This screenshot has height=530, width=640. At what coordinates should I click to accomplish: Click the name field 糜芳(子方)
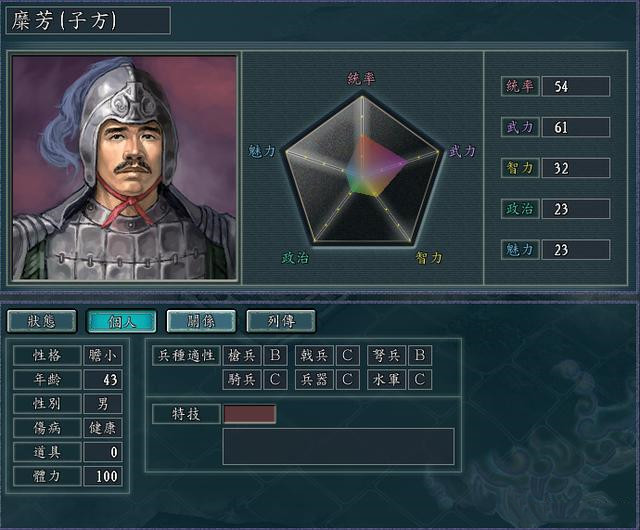point(88,20)
